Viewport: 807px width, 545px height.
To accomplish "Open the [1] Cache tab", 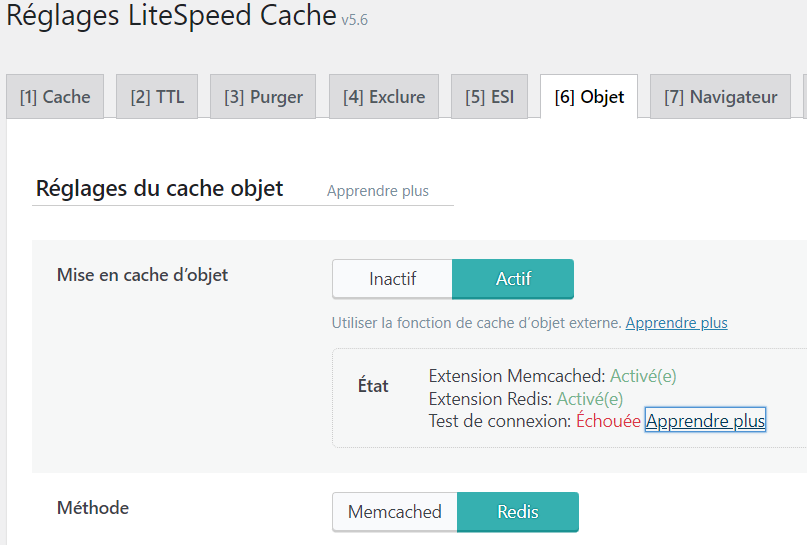I will coord(55,97).
